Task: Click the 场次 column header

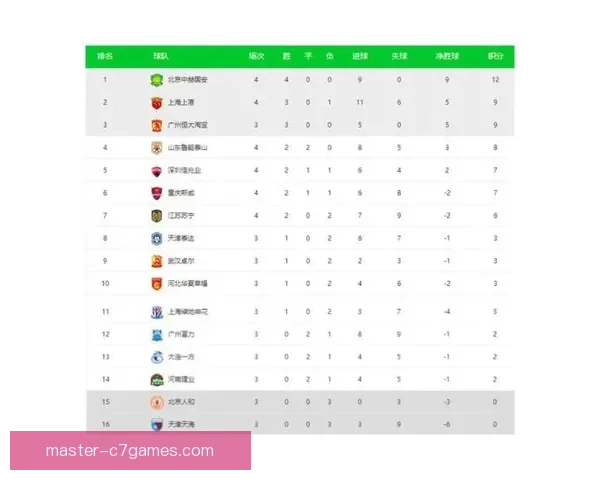Action: click(256, 56)
